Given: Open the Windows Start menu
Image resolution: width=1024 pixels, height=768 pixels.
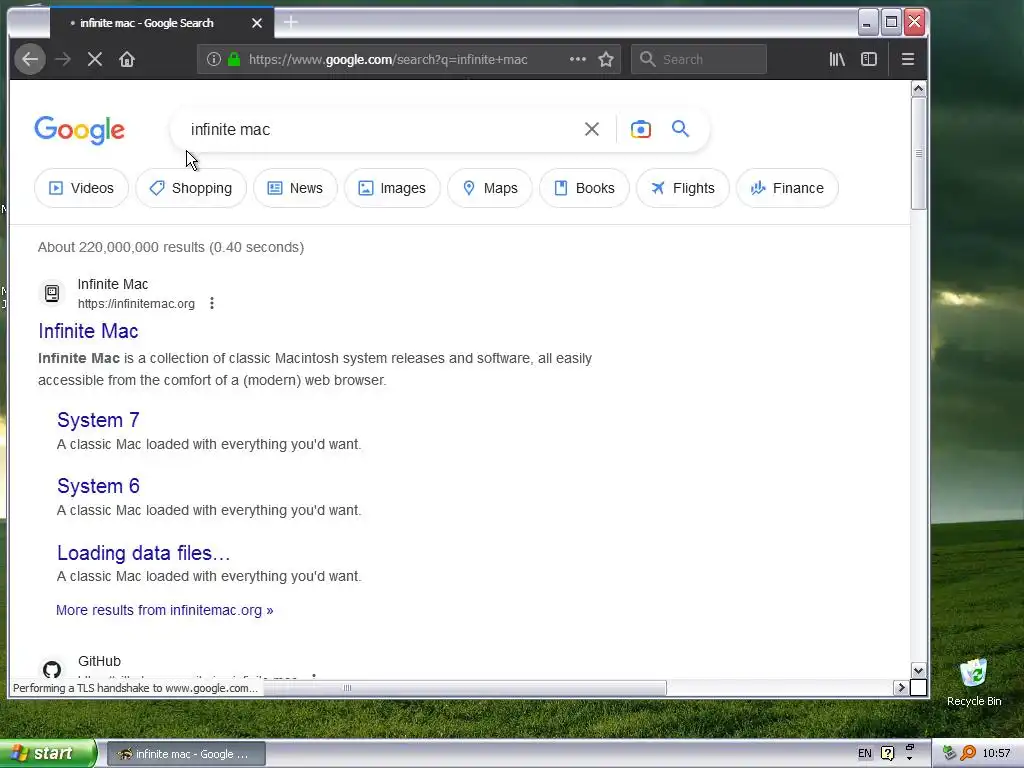Looking at the screenshot, I should click(47, 754).
